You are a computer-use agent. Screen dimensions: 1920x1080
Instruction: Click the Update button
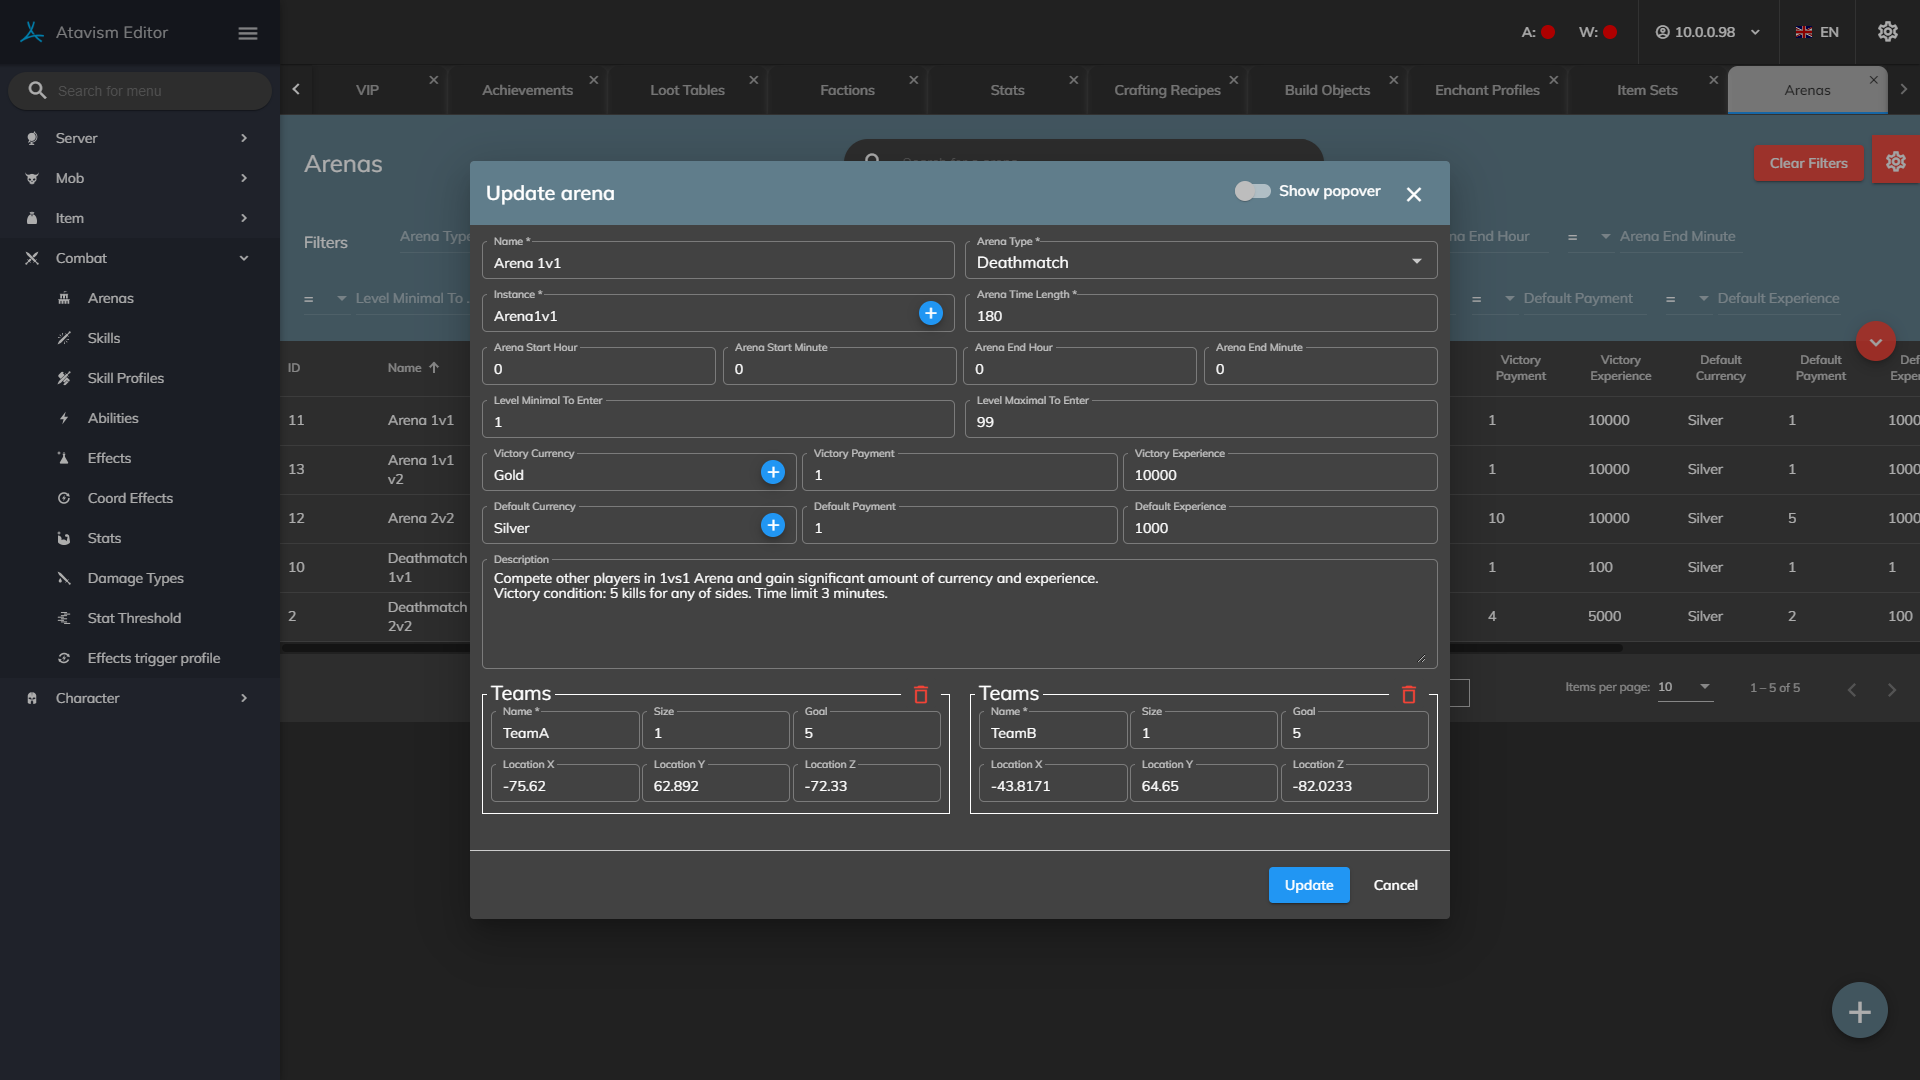[1308, 885]
